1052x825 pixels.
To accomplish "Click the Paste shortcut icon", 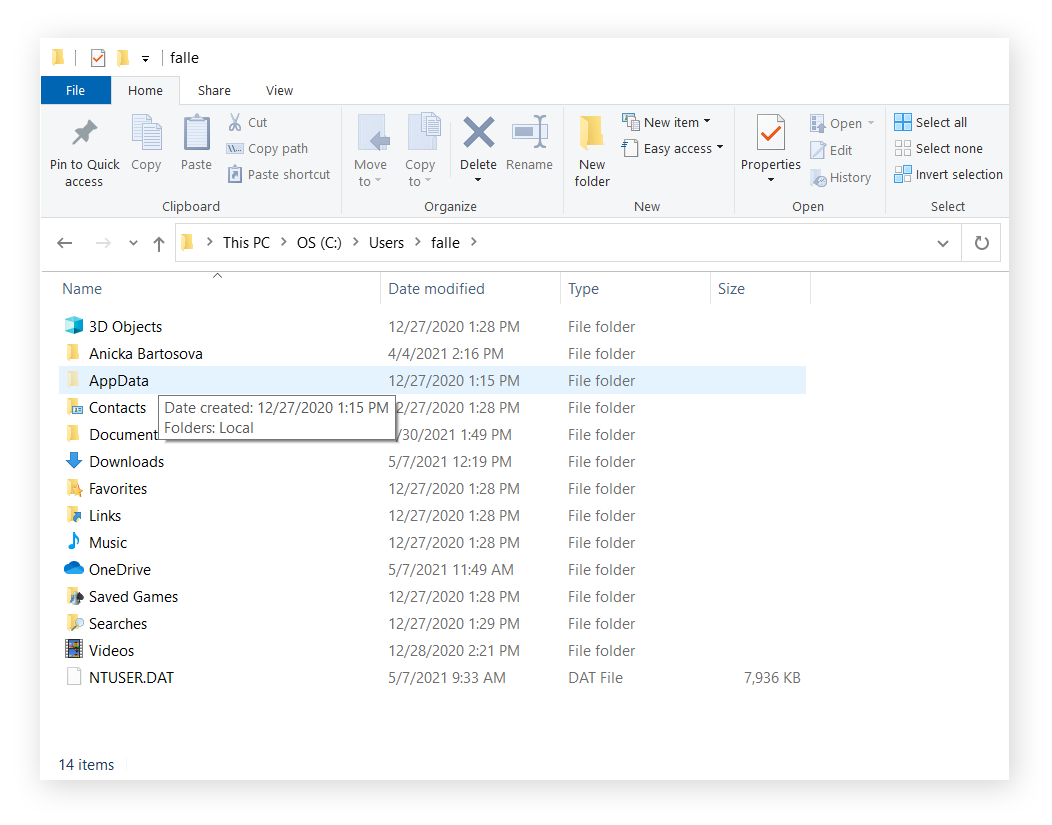I will (279, 174).
